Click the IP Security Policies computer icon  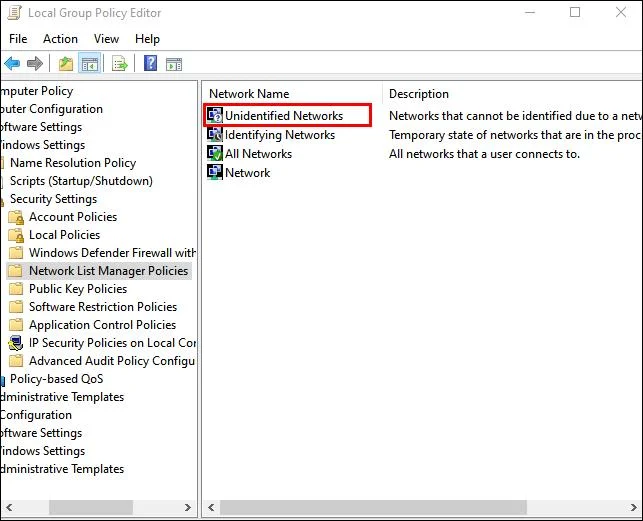(x=16, y=343)
